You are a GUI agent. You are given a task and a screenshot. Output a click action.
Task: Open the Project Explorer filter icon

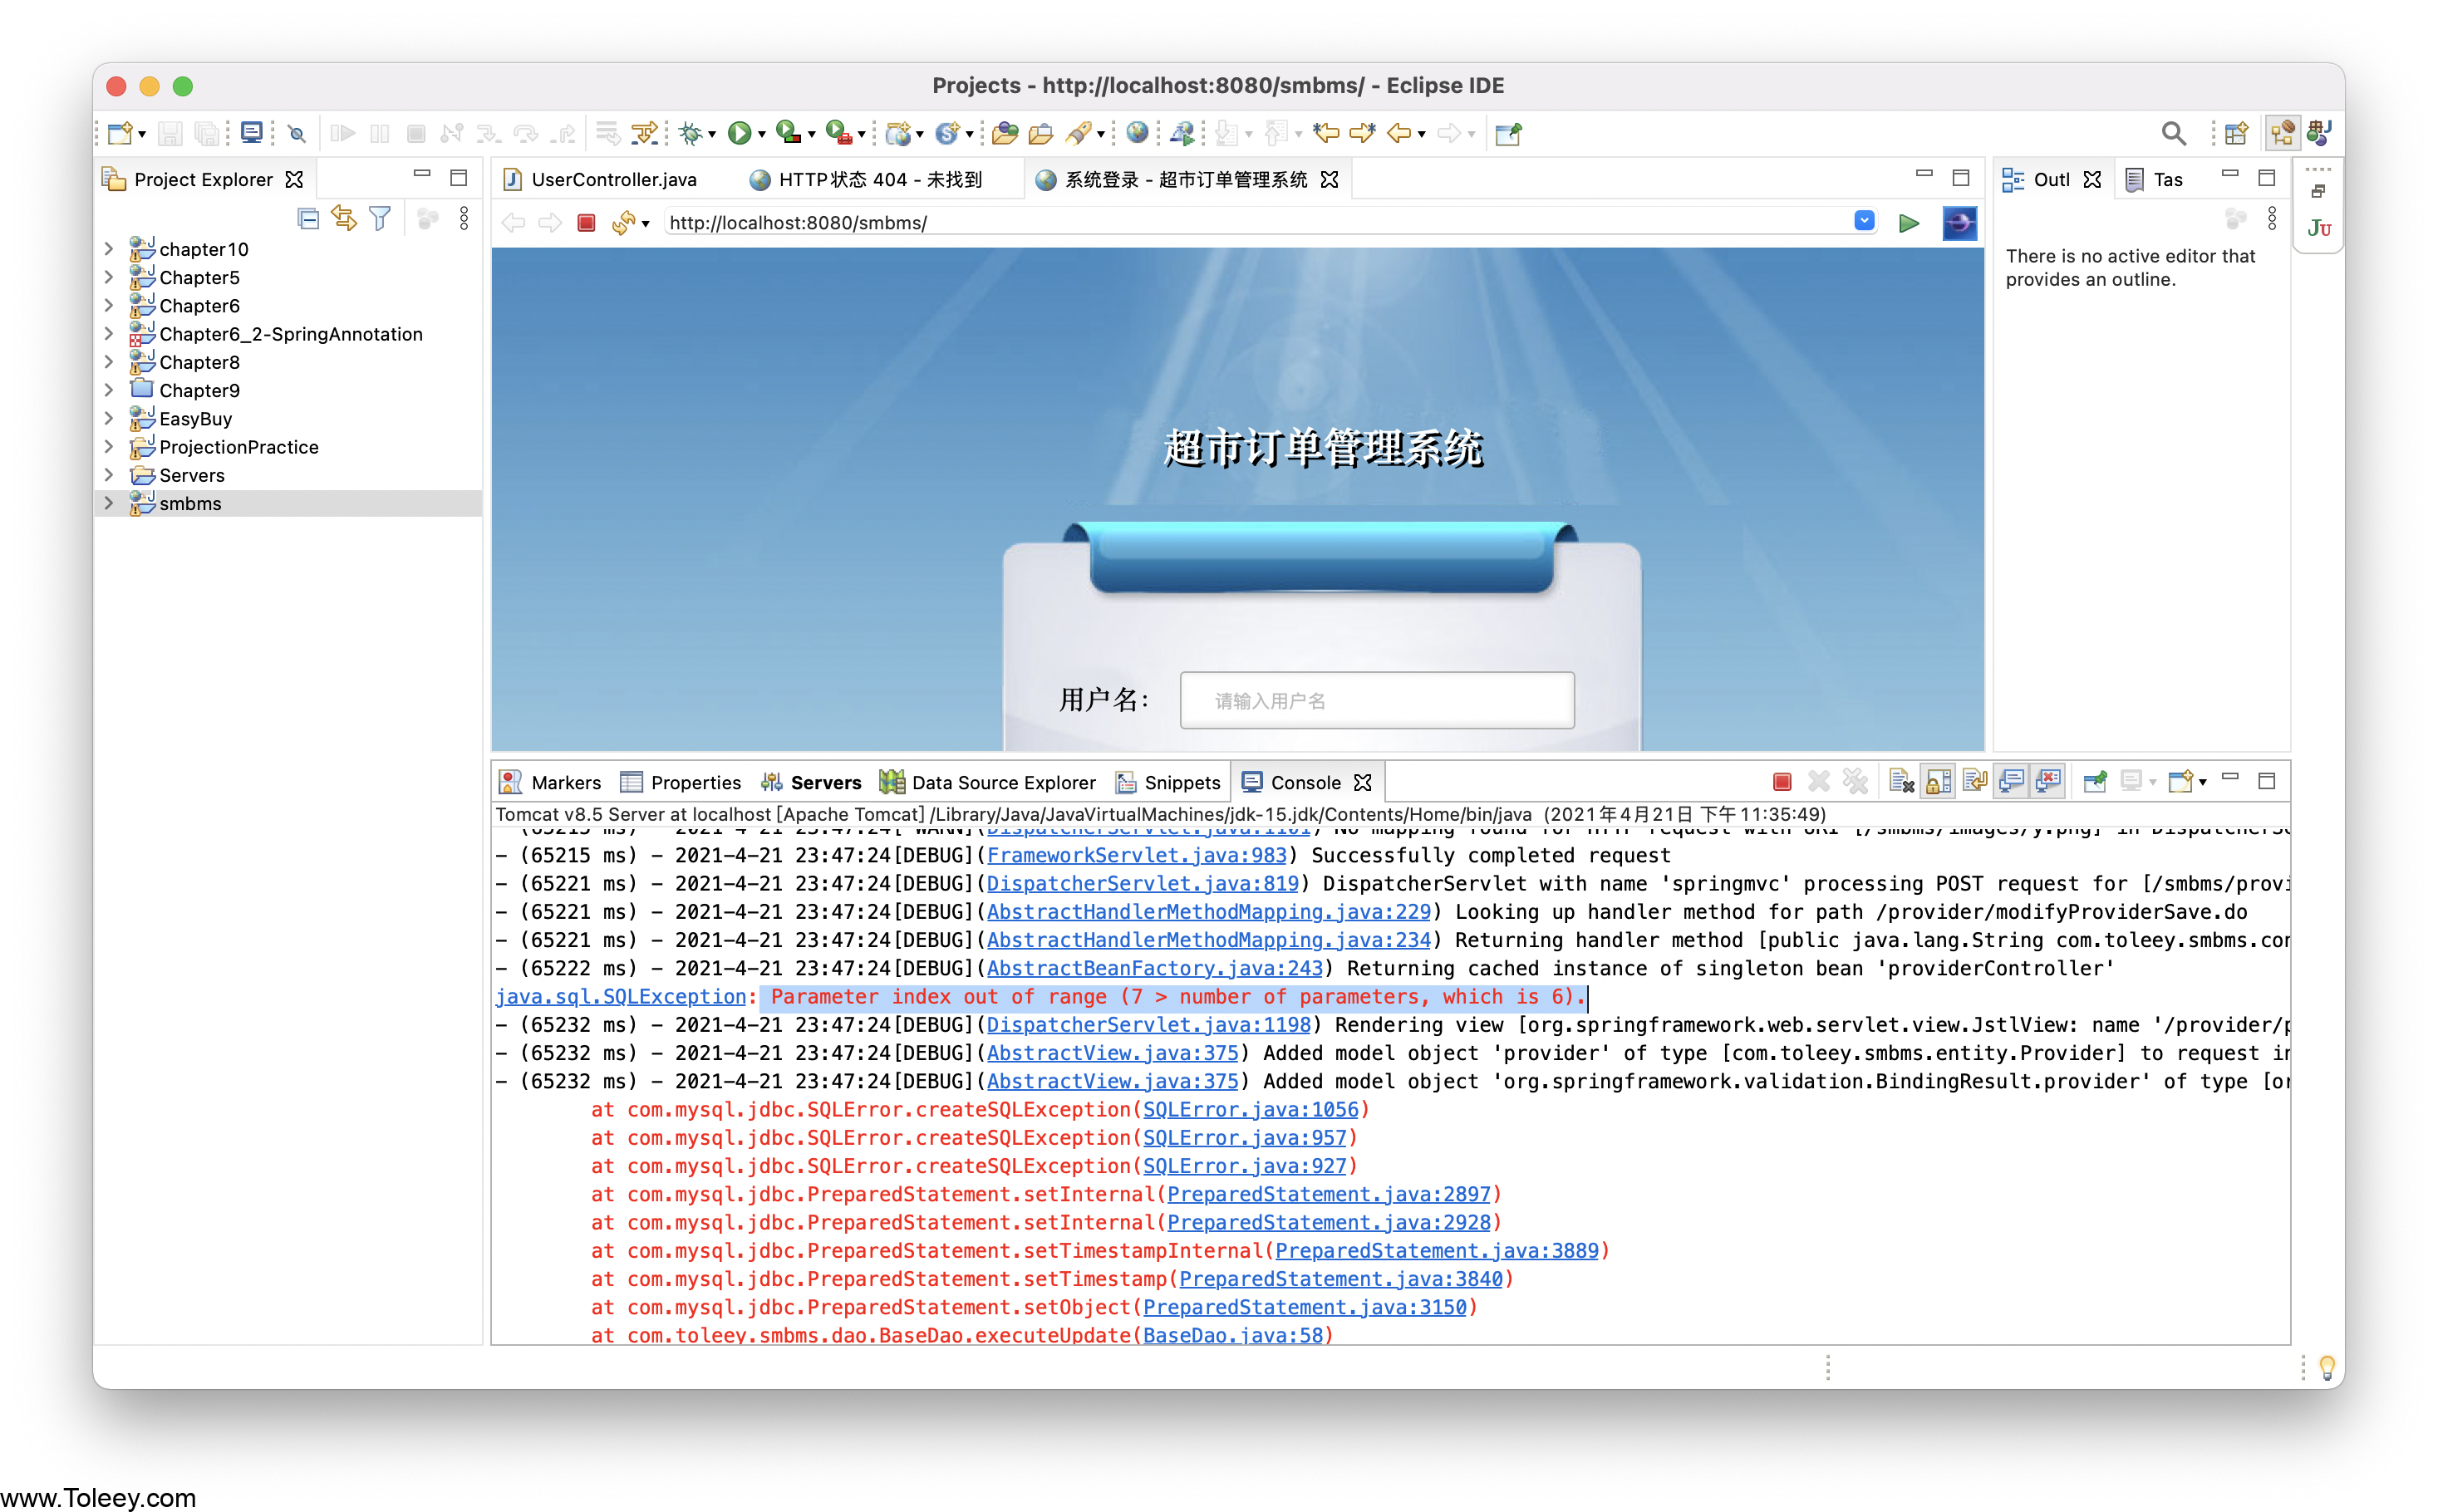(x=380, y=219)
